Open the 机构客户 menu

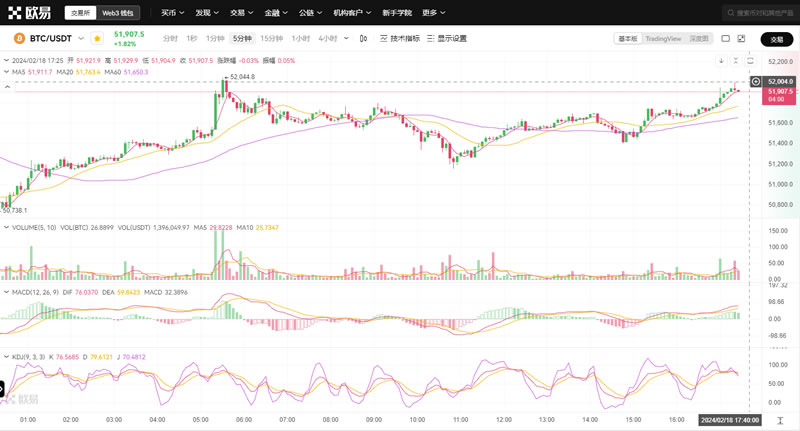click(x=352, y=13)
